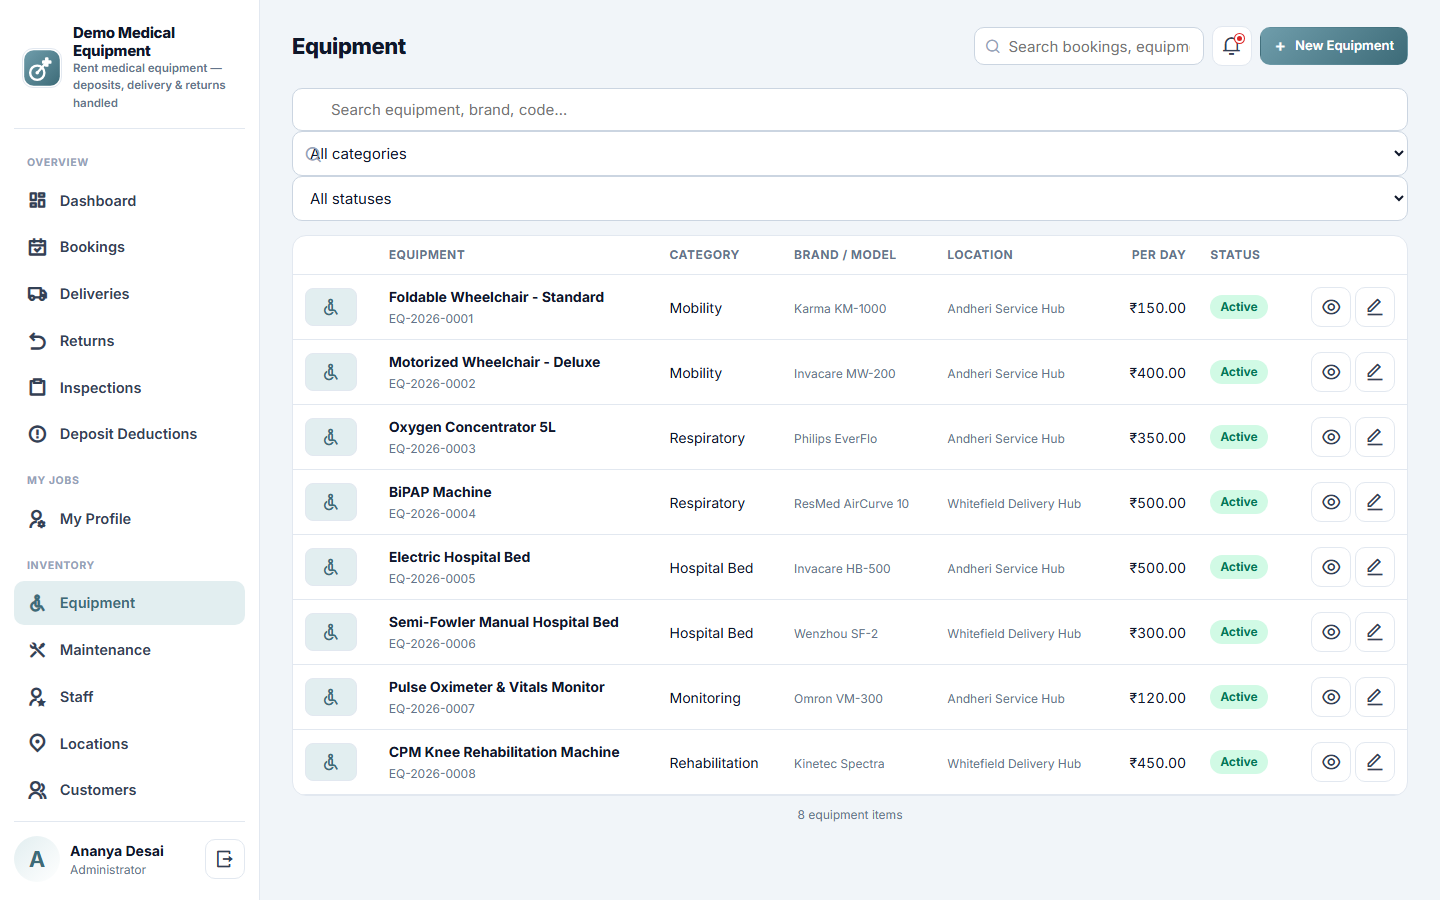1440x900 pixels.
Task: Click the STATUS column header
Action: 1235,255
